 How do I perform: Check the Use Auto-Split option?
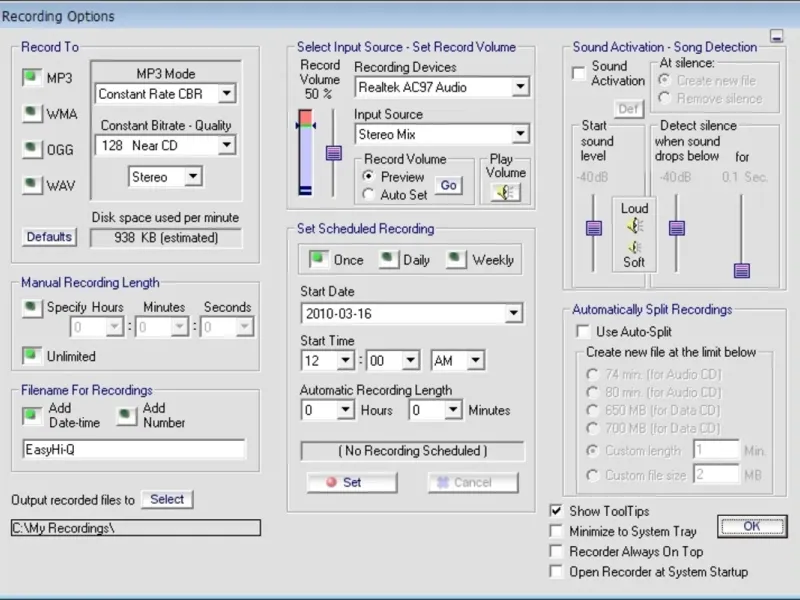pos(583,331)
